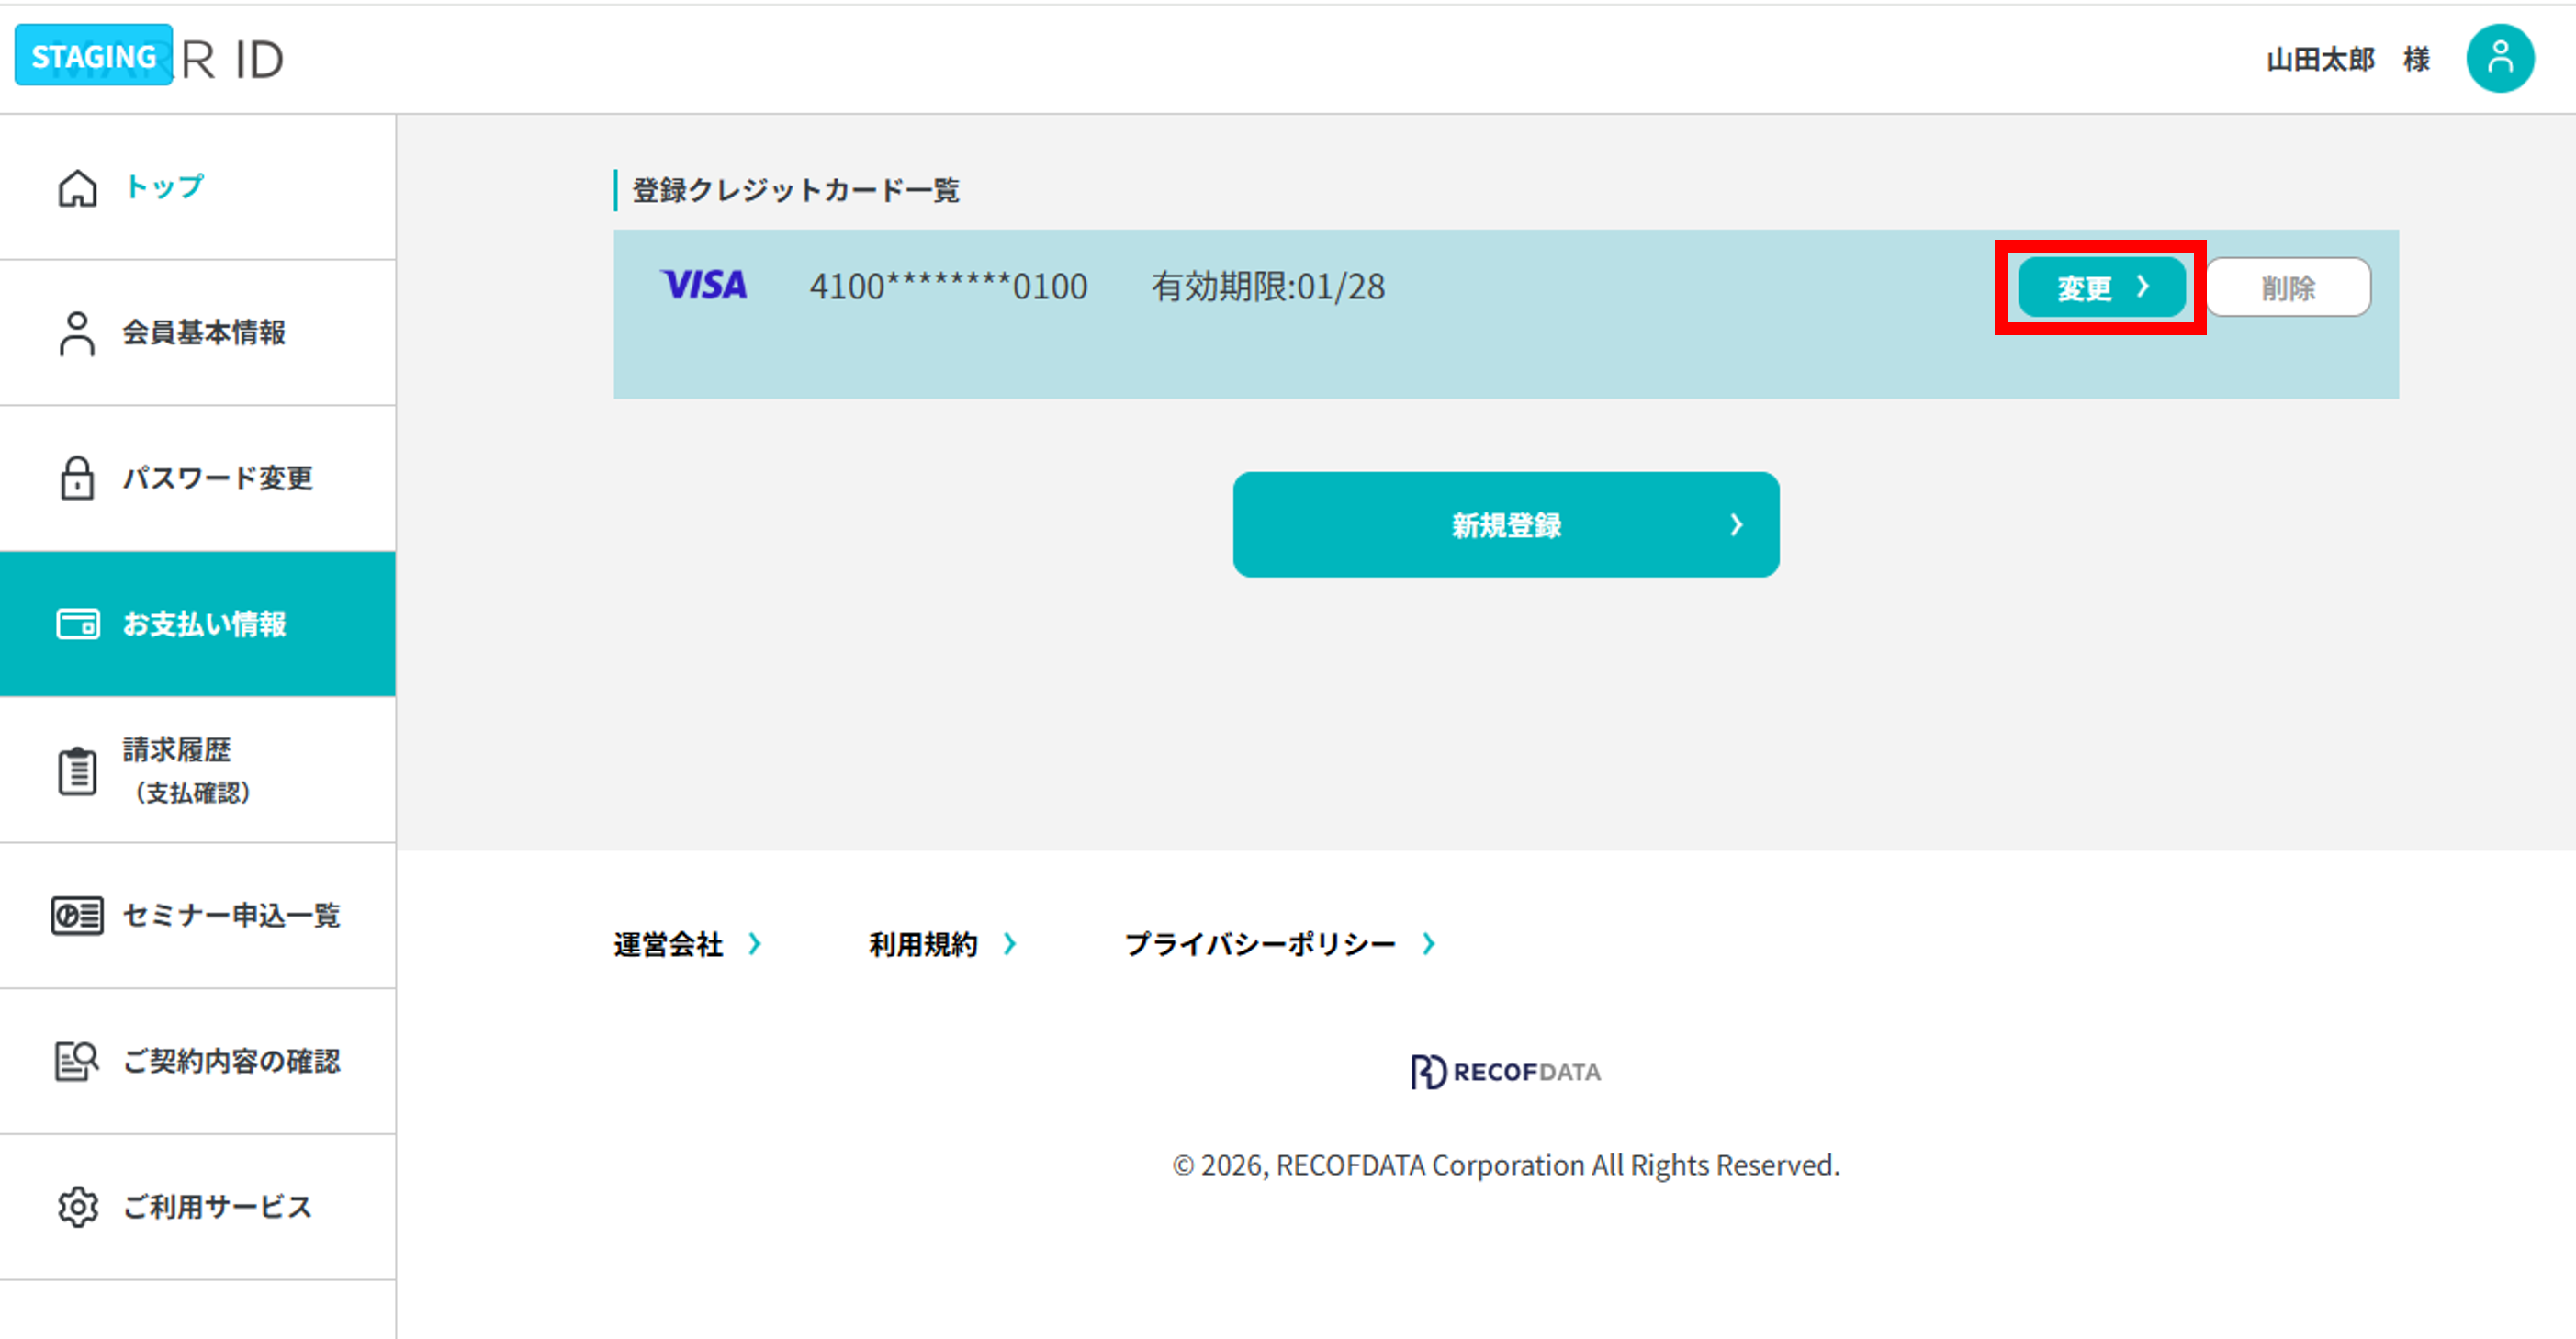
Task: Click the 有効期限:01/28 text
Action: [1268, 287]
